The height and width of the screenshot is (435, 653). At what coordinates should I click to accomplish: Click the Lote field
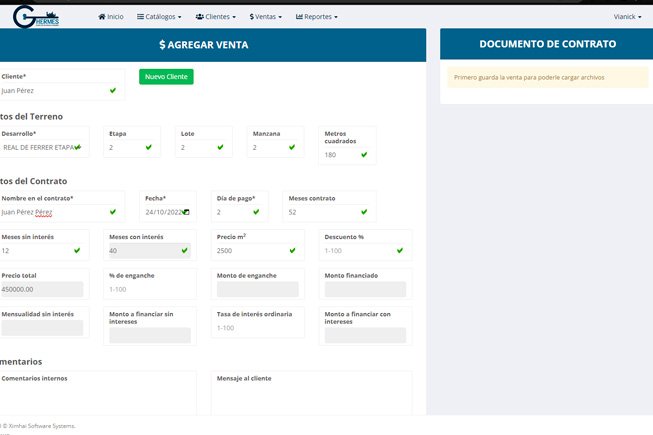203,147
